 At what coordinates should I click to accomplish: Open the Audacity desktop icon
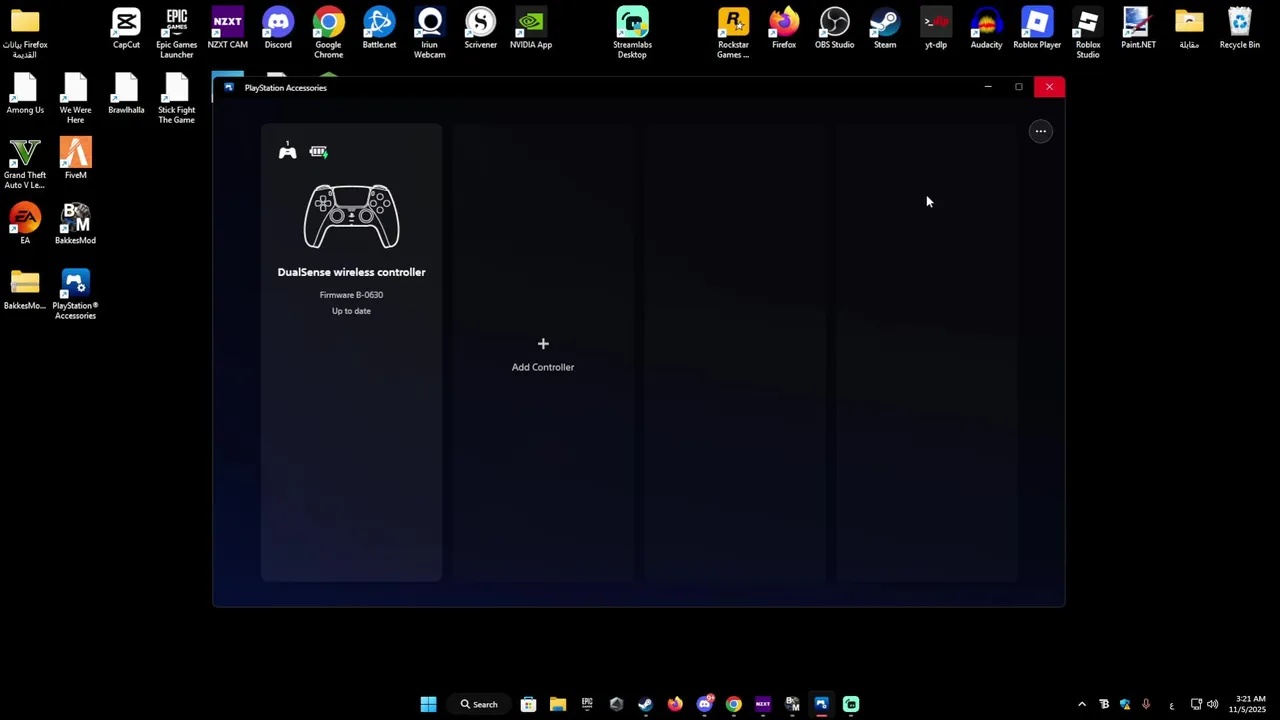(x=986, y=29)
